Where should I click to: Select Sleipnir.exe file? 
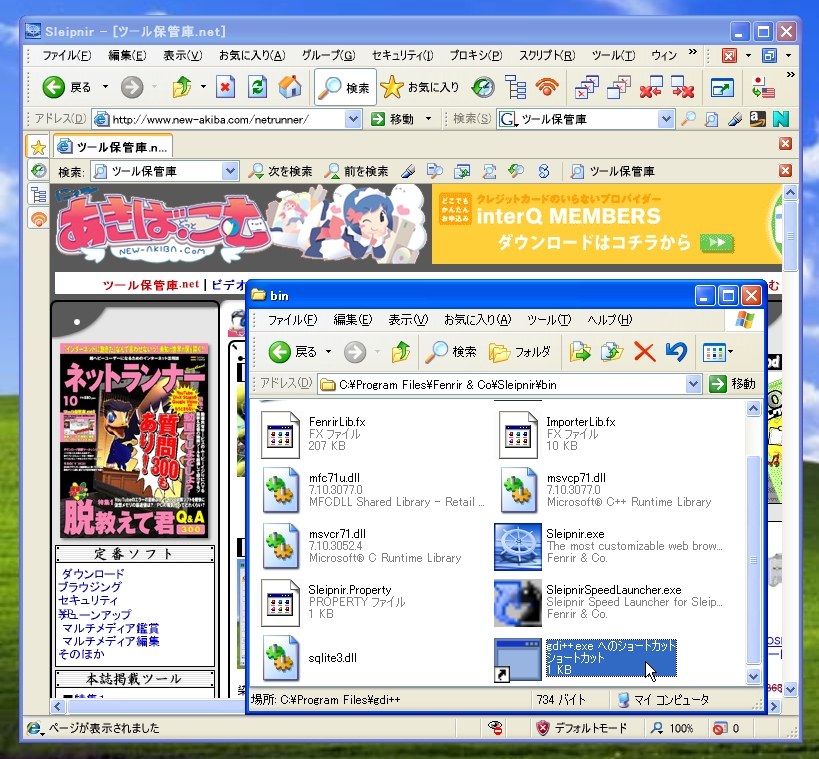tap(609, 546)
